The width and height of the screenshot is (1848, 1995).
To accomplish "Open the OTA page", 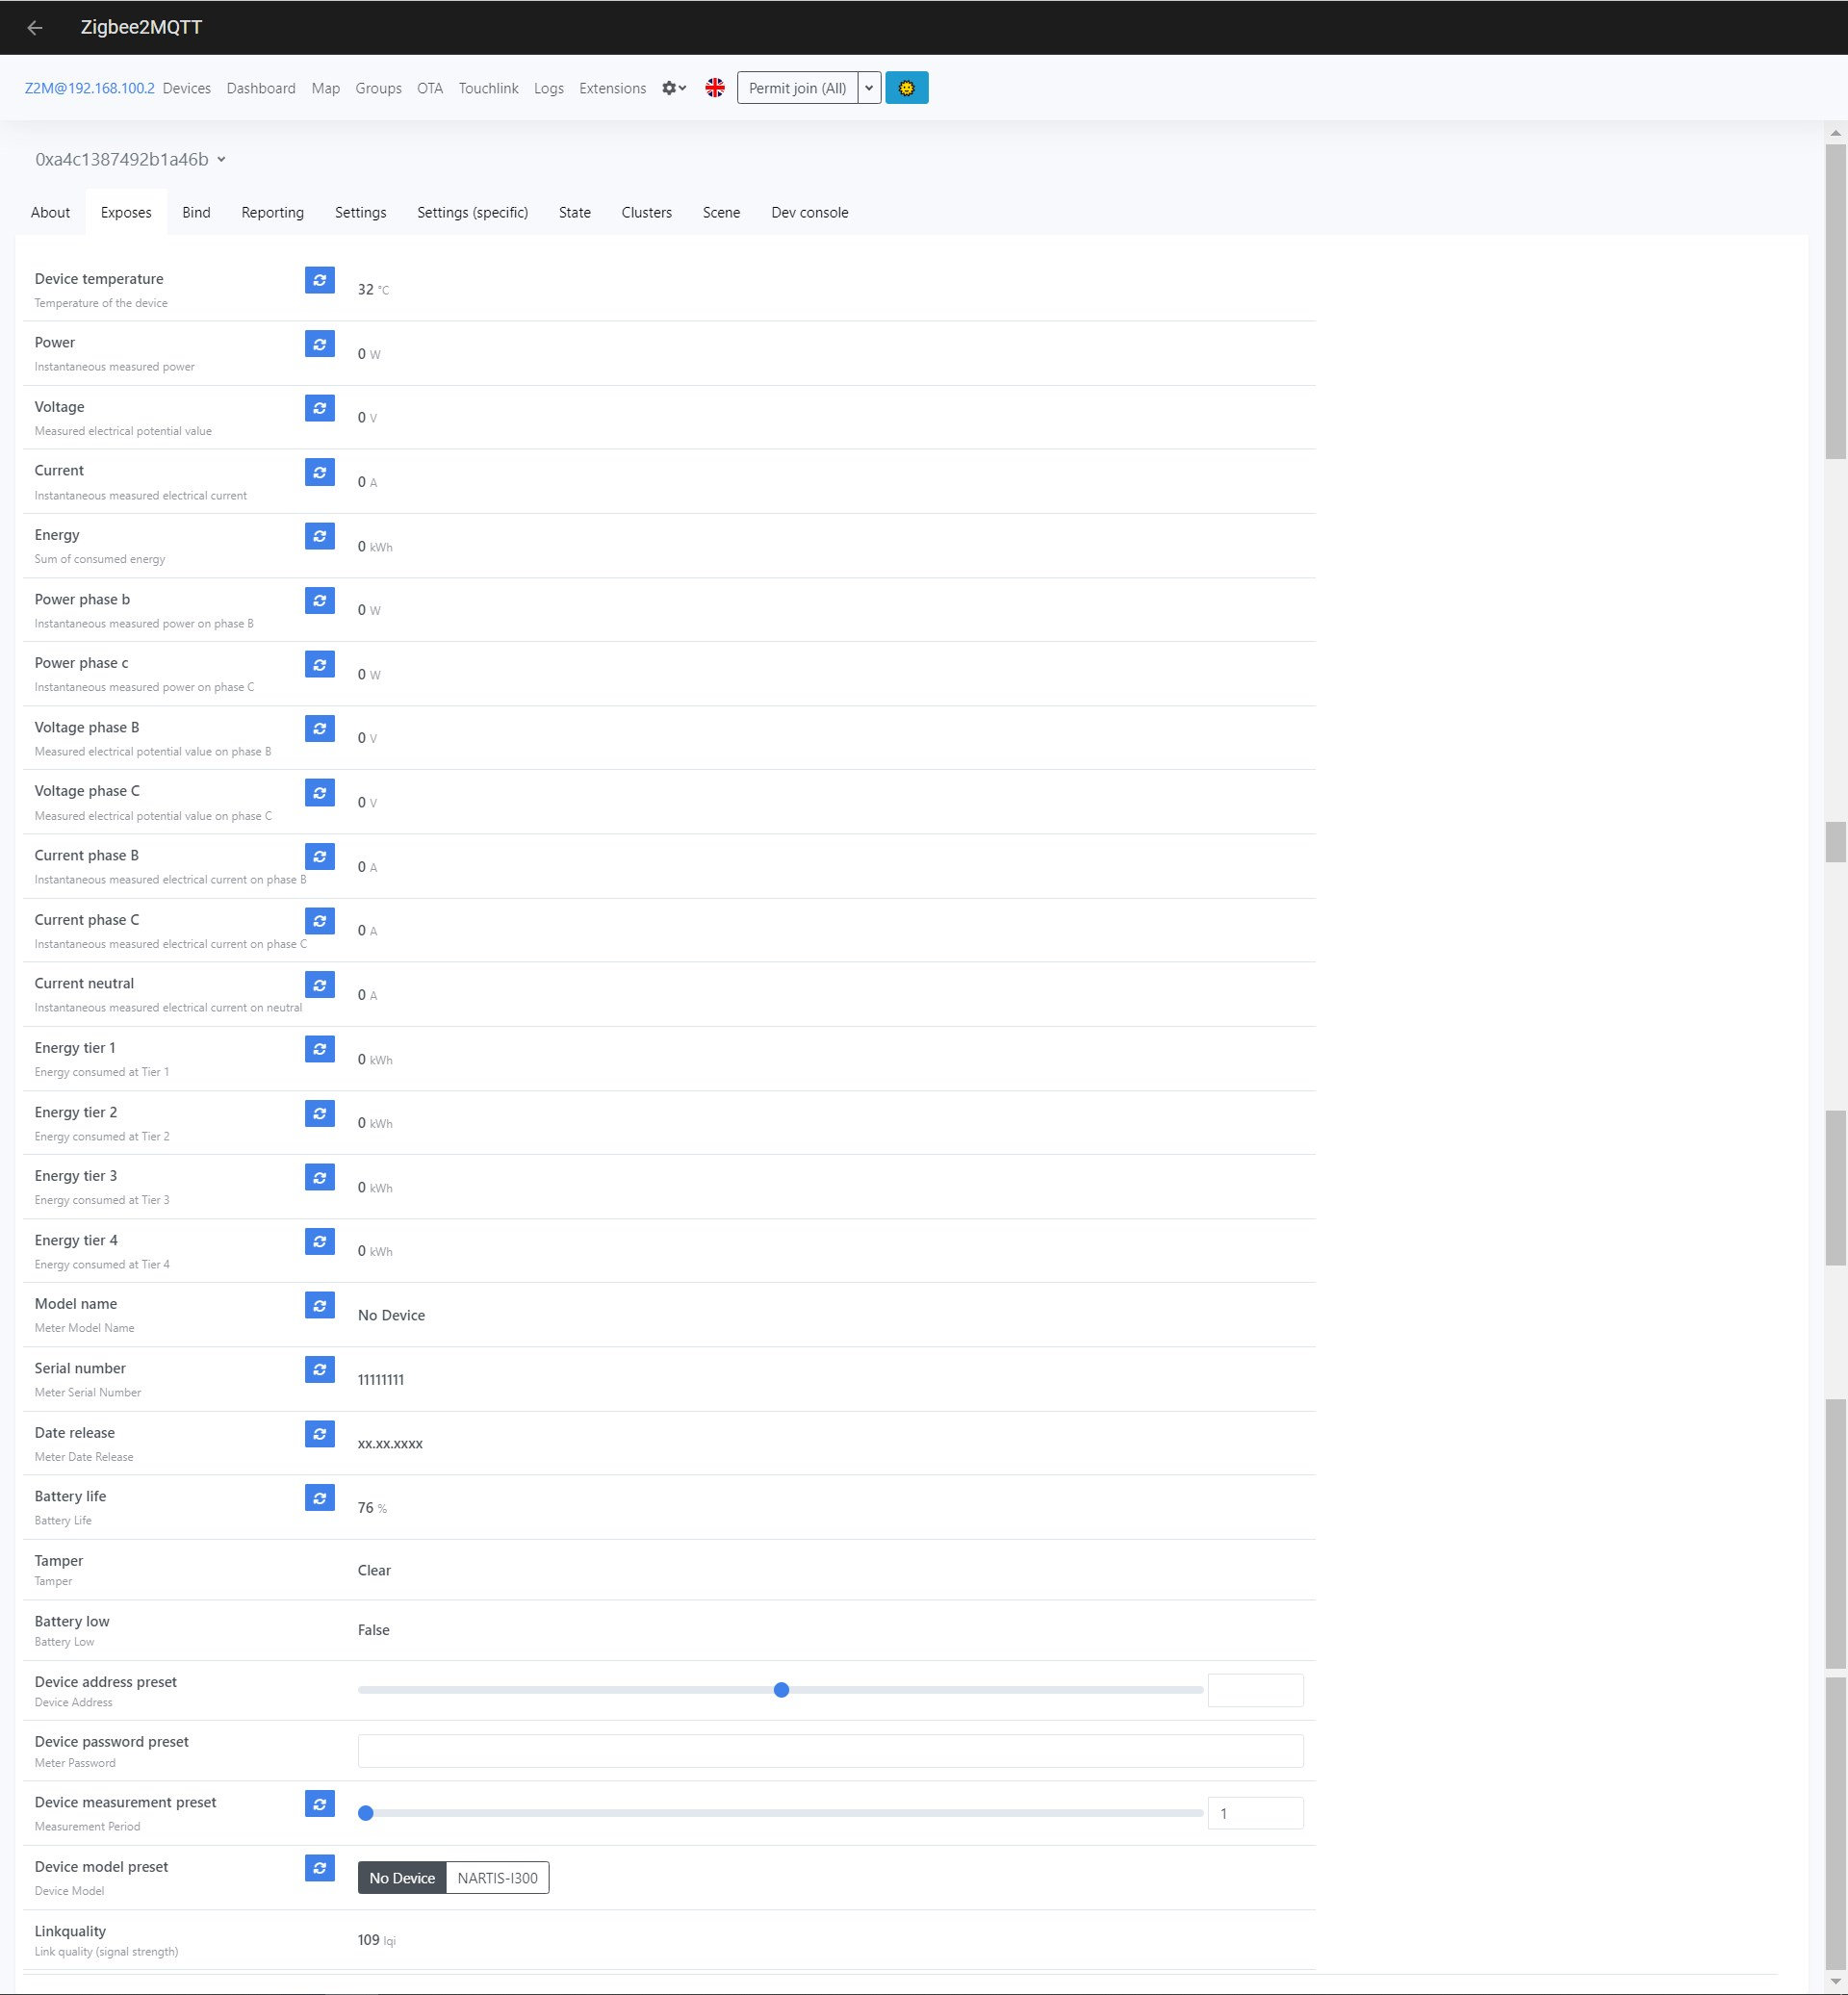I will click(430, 88).
